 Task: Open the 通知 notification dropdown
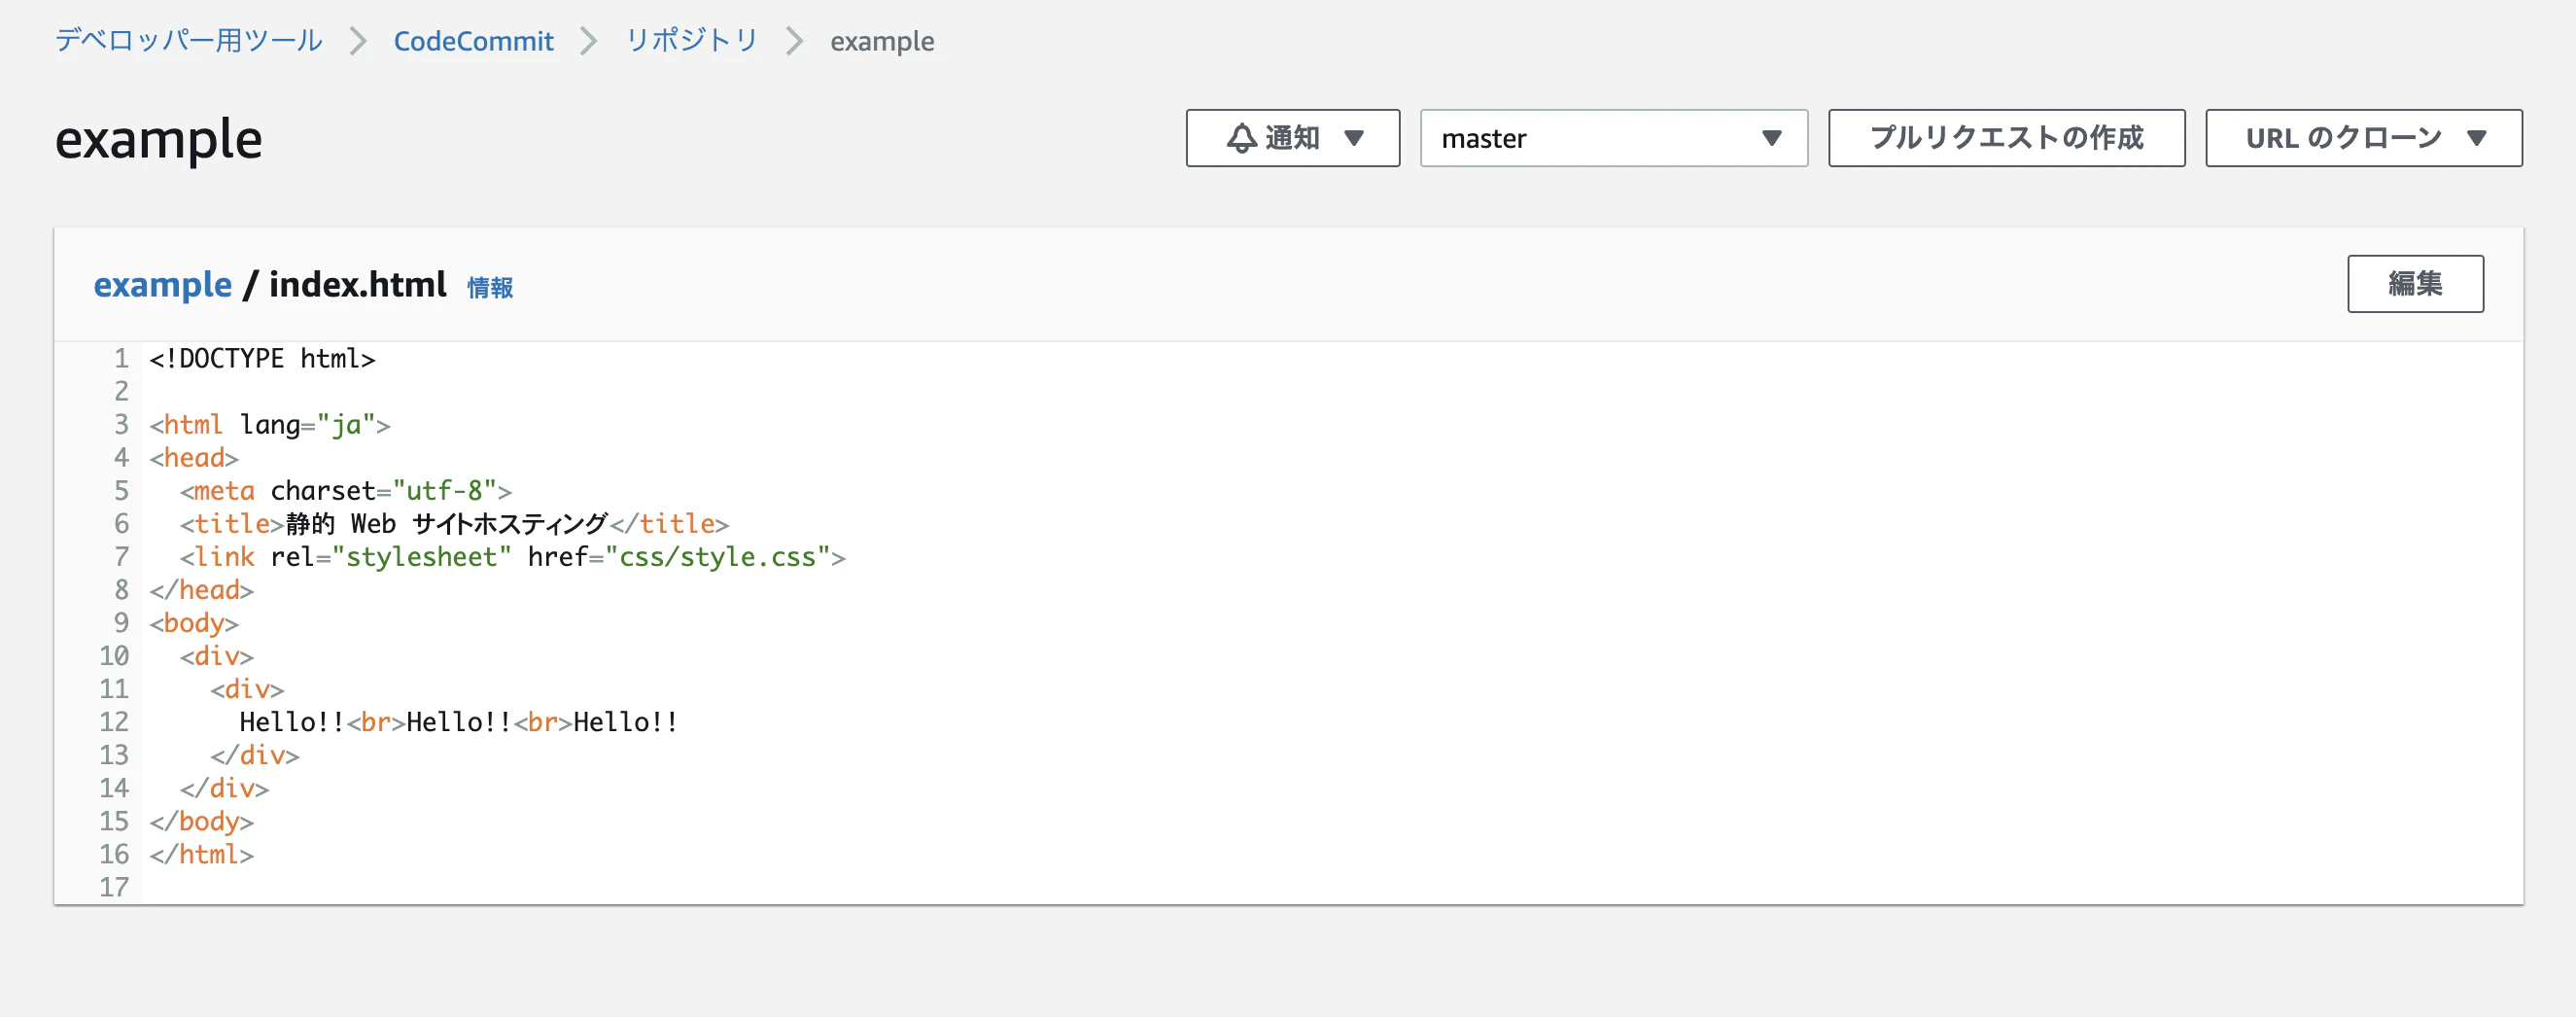pos(1292,138)
